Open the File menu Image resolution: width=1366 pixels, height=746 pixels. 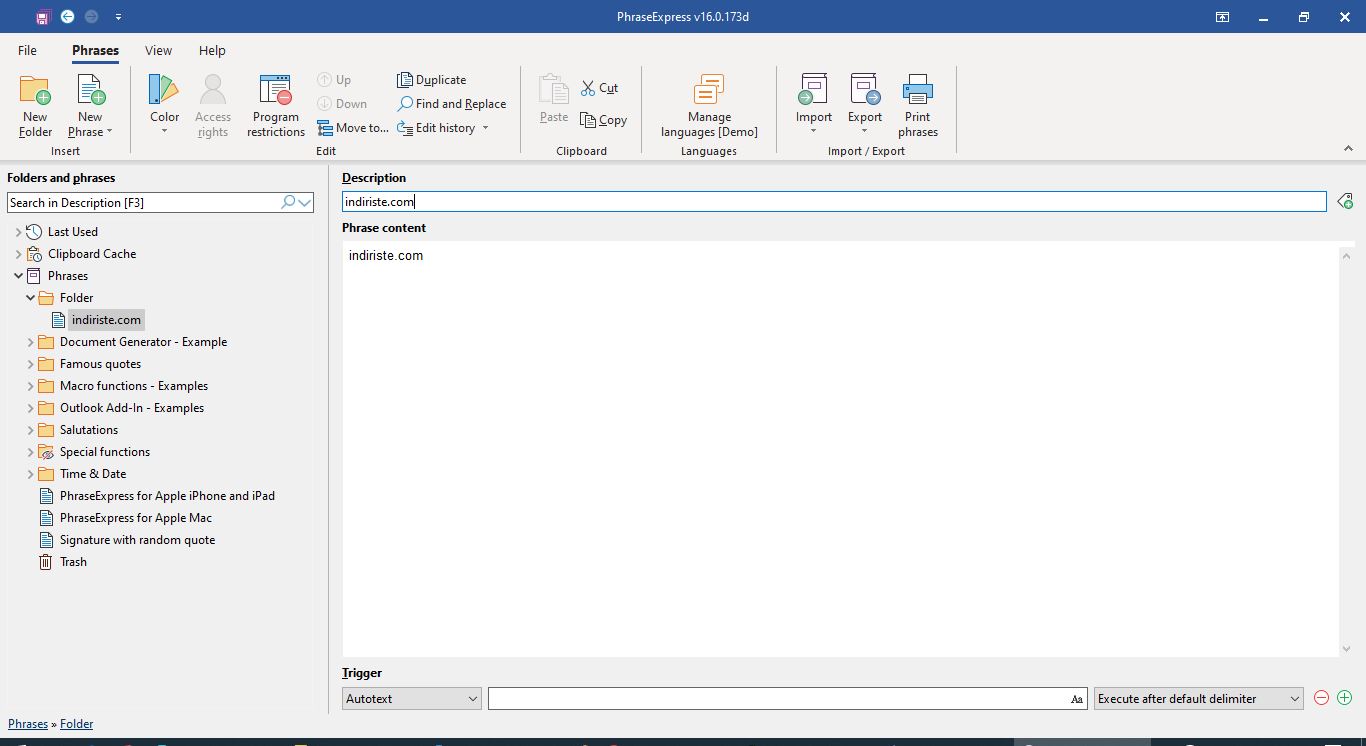[27, 50]
